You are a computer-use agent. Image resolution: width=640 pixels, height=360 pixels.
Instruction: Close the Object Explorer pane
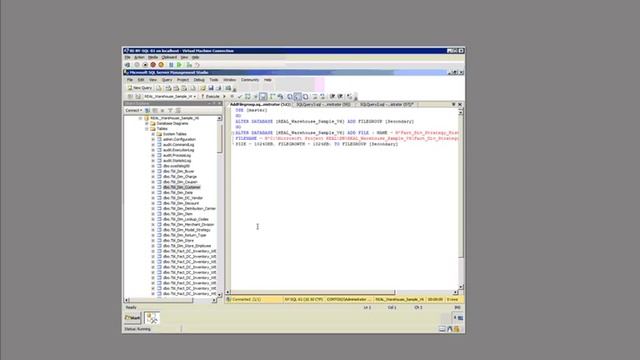(220, 104)
